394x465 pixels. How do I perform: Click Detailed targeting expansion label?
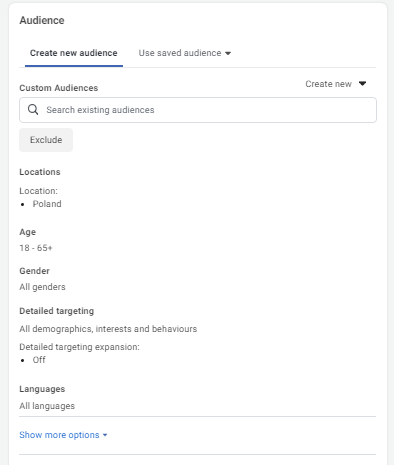(80, 347)
